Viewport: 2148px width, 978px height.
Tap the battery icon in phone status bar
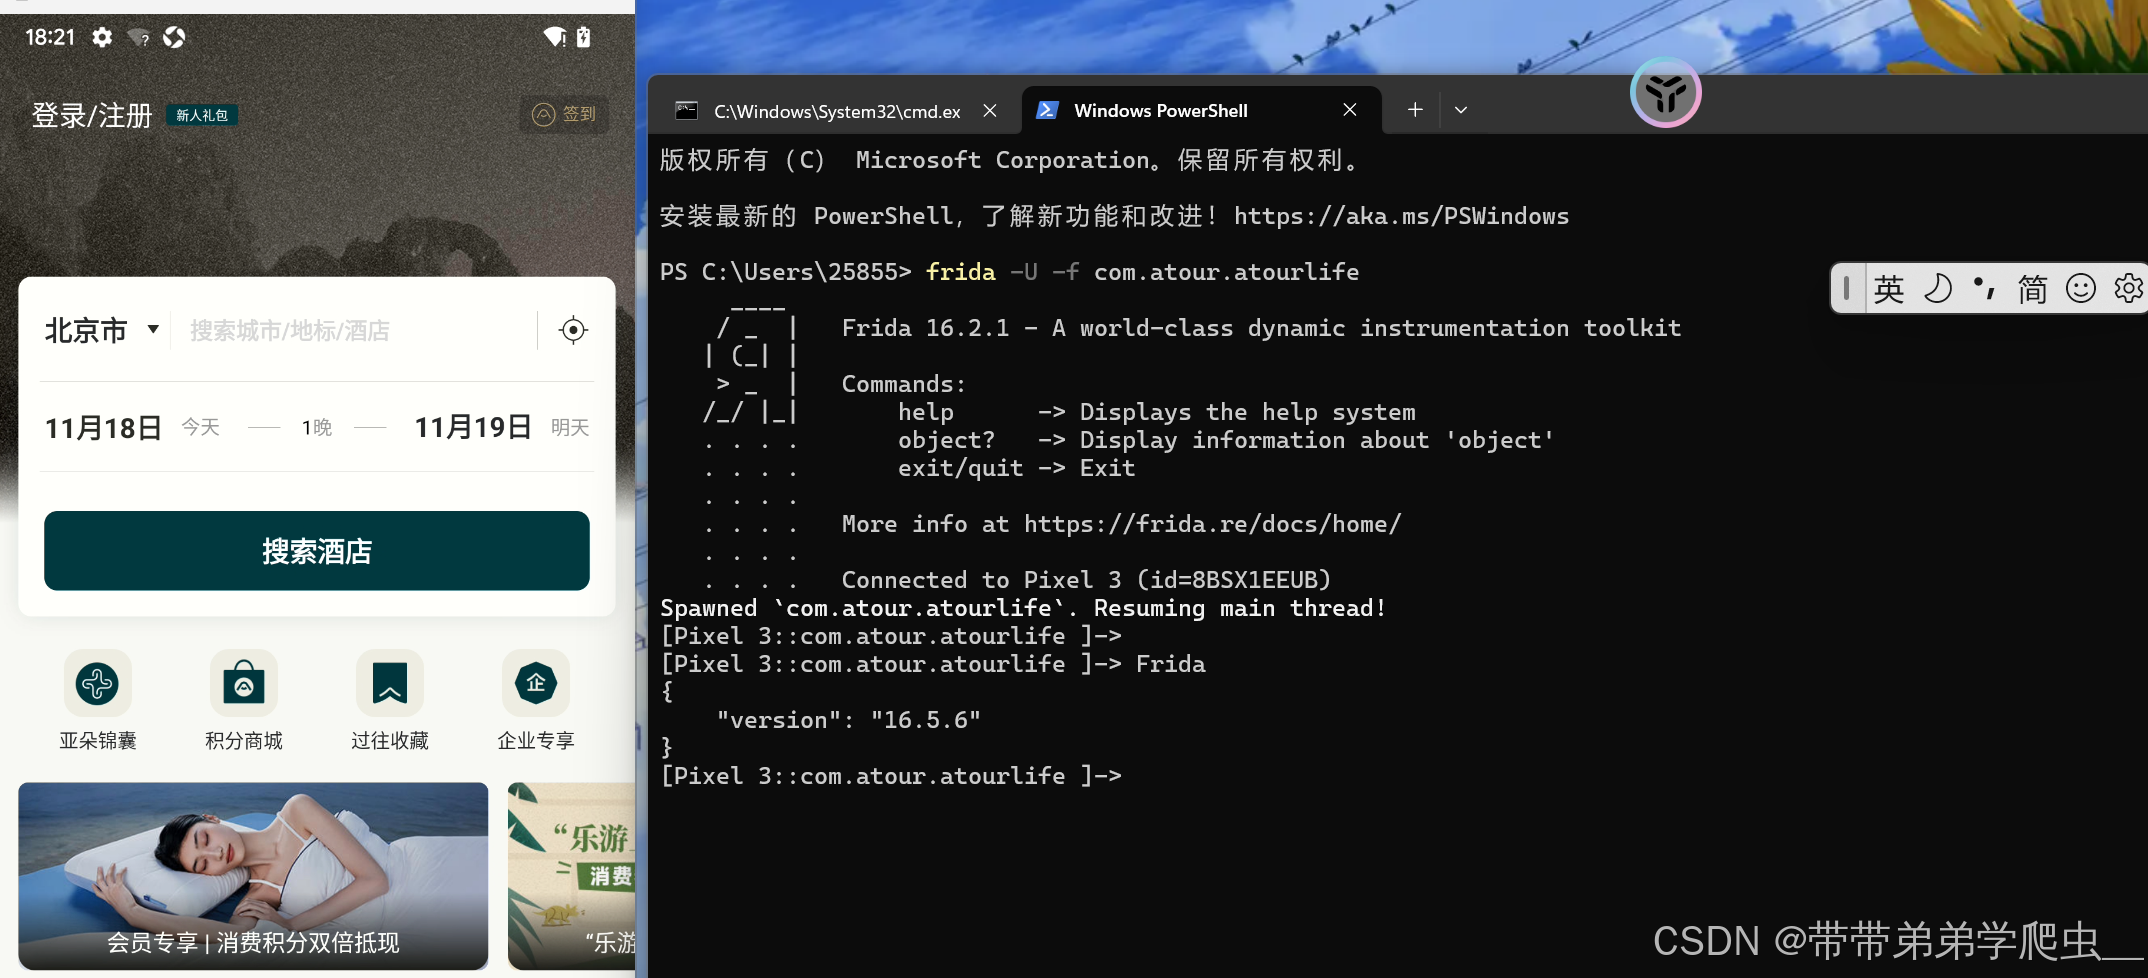[x=584, y=37]
